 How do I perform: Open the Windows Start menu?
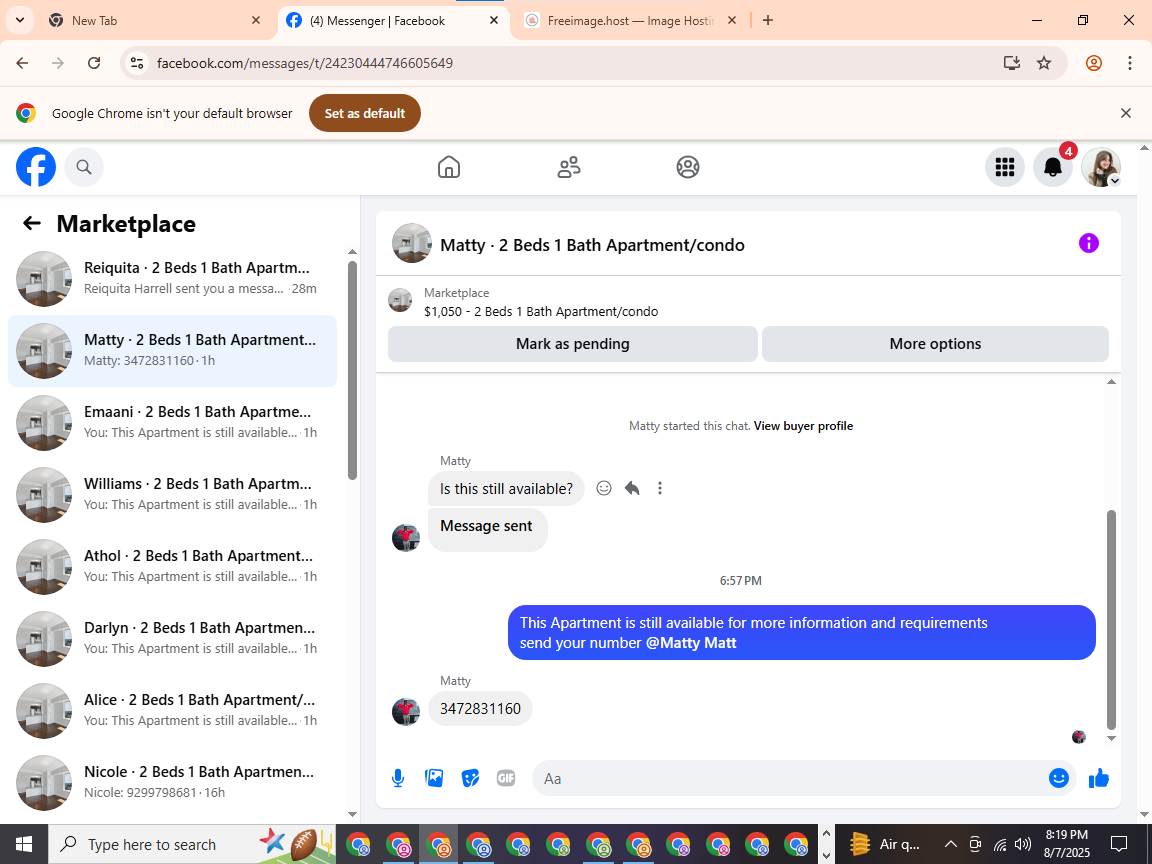coord(24,844)
